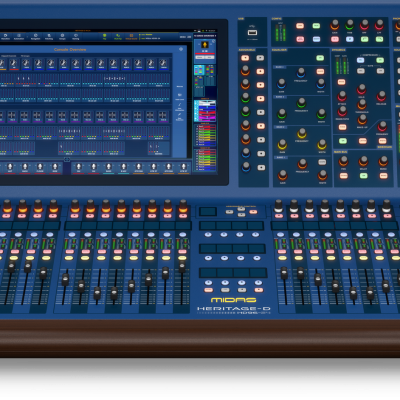
Task: Tap the orange grid icon in touchscreen toolbar
Action: 131,35
